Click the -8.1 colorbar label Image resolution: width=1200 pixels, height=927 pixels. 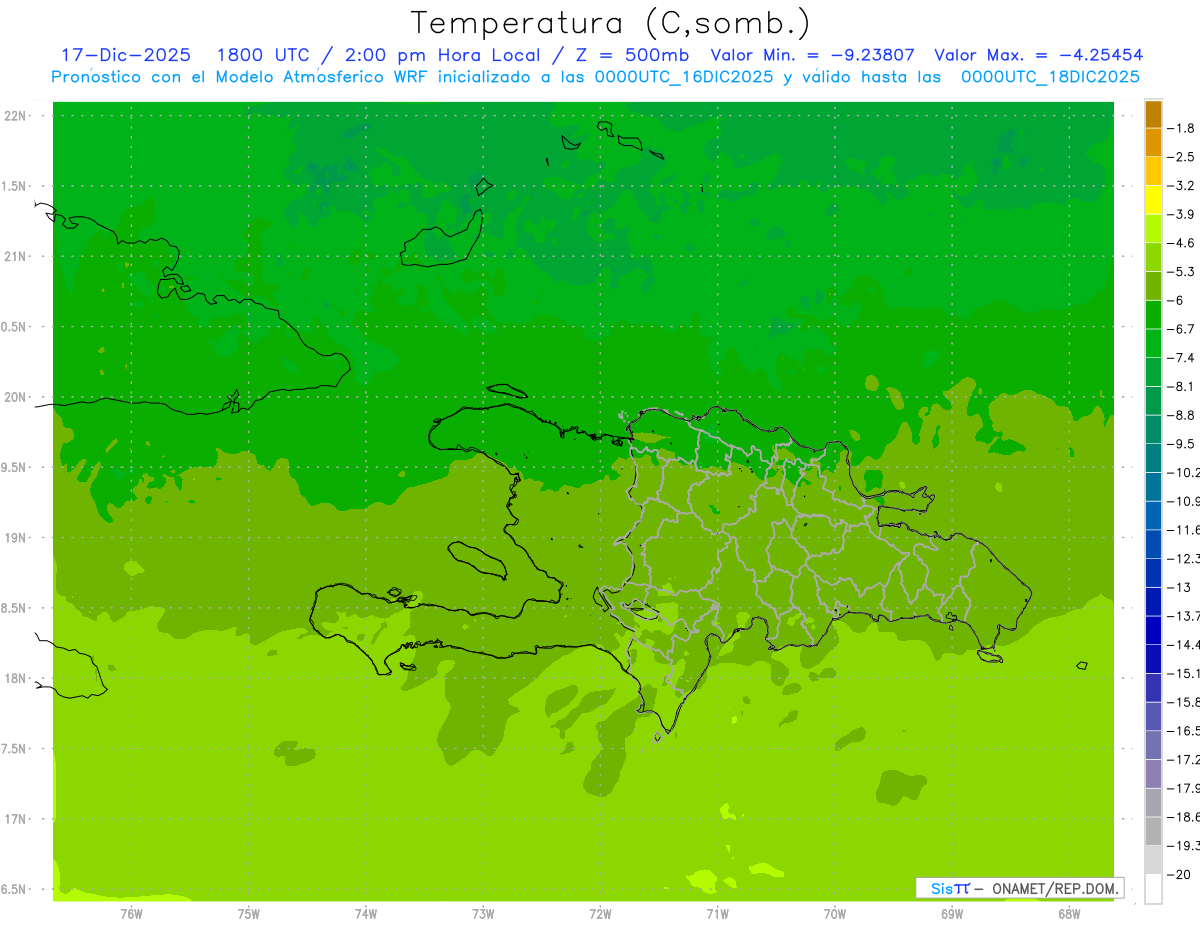coord(1181,386)
